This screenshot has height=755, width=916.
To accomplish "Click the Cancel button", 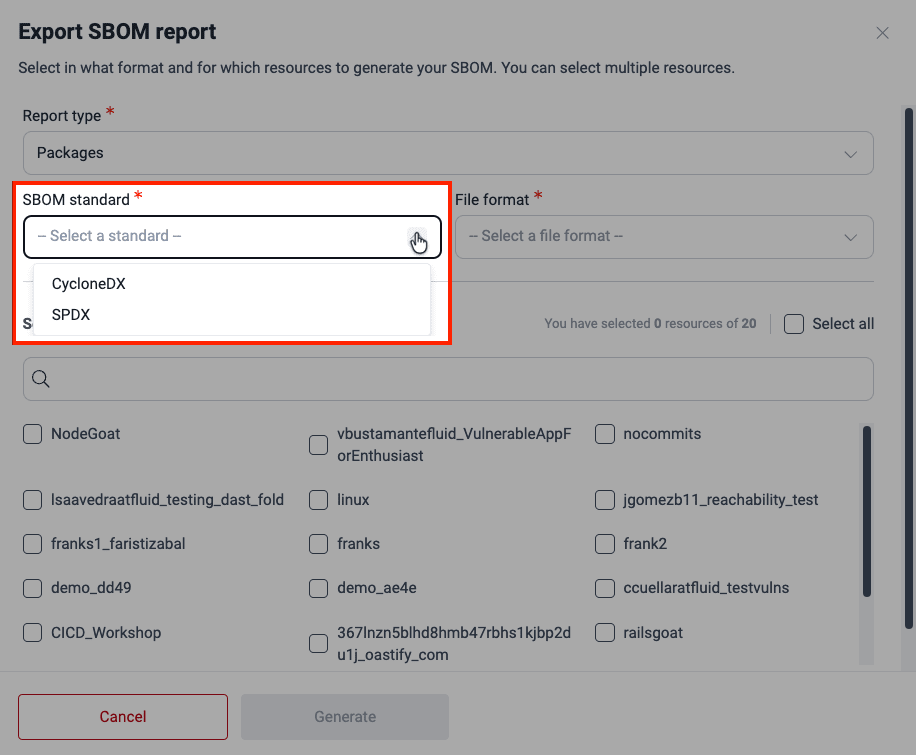I will pyautogui.click(x=122, y=716).
